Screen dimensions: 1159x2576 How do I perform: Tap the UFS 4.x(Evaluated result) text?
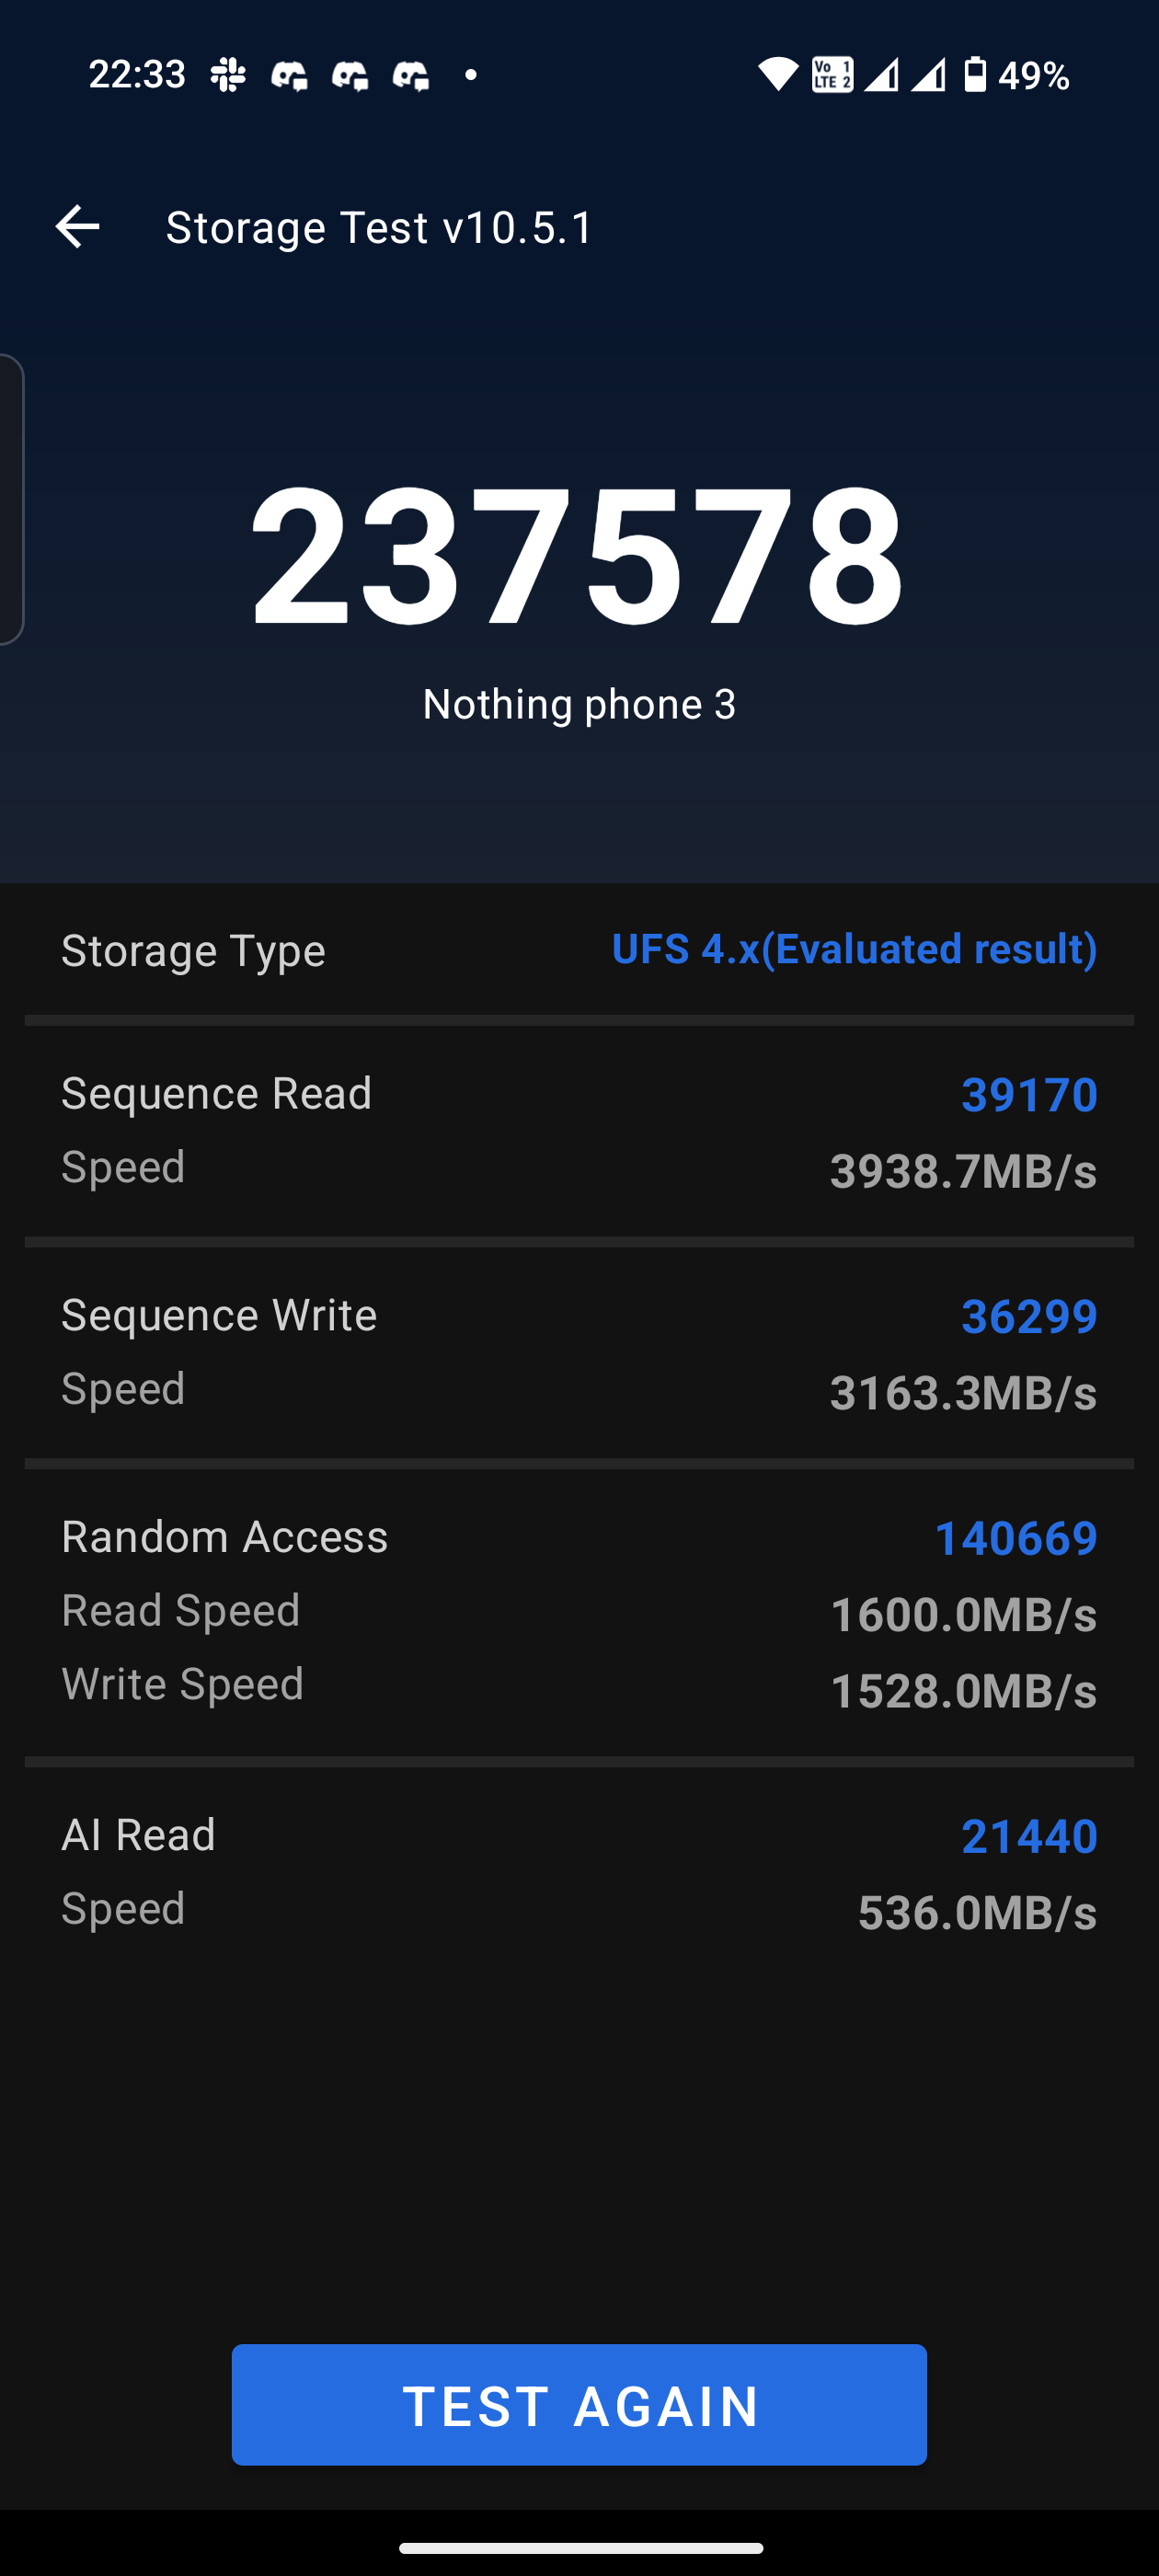click(854, 949)
